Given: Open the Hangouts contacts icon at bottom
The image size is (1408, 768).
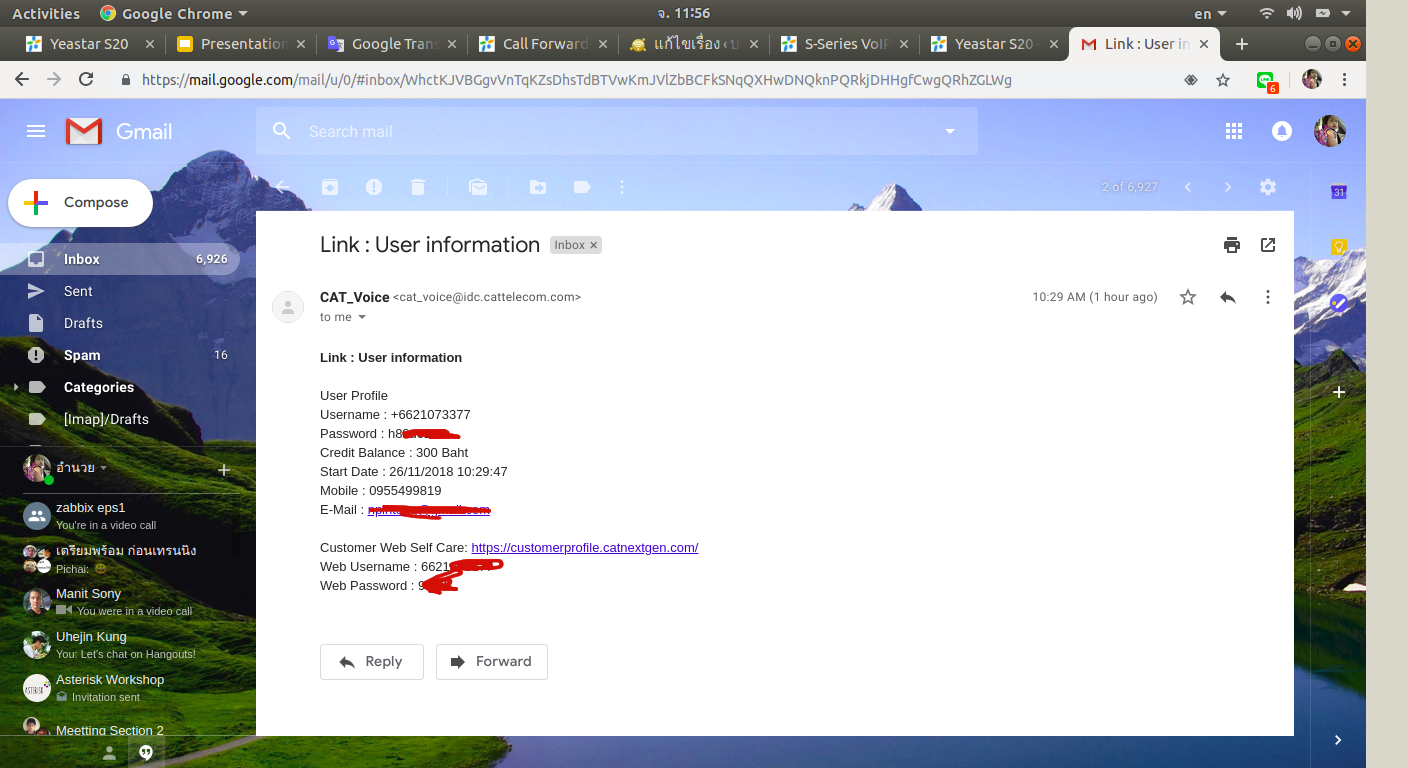Looking at the screenshot, I should [x=109, y=753].
